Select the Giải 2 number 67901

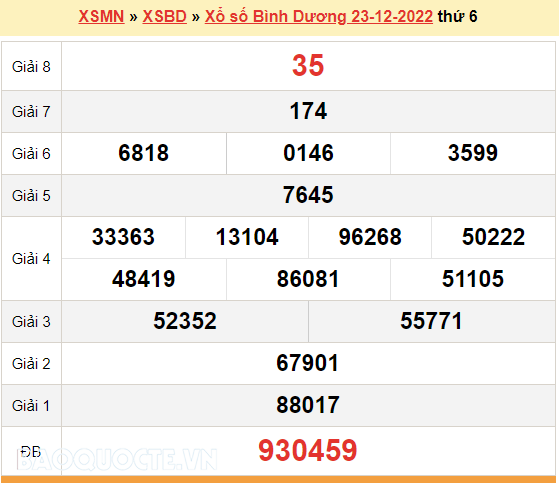(308, 363)
